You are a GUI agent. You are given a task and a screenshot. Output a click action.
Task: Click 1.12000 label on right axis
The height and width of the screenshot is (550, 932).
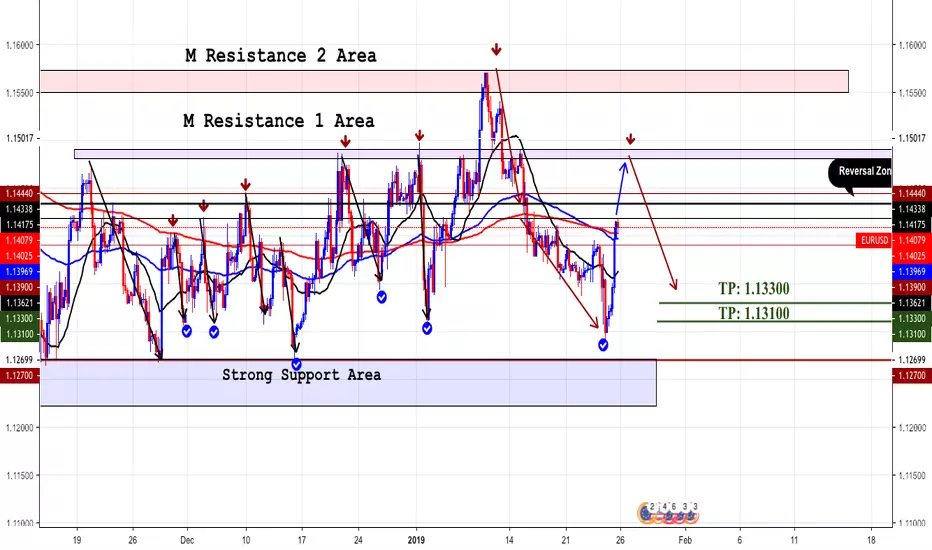tap(912, 428)
